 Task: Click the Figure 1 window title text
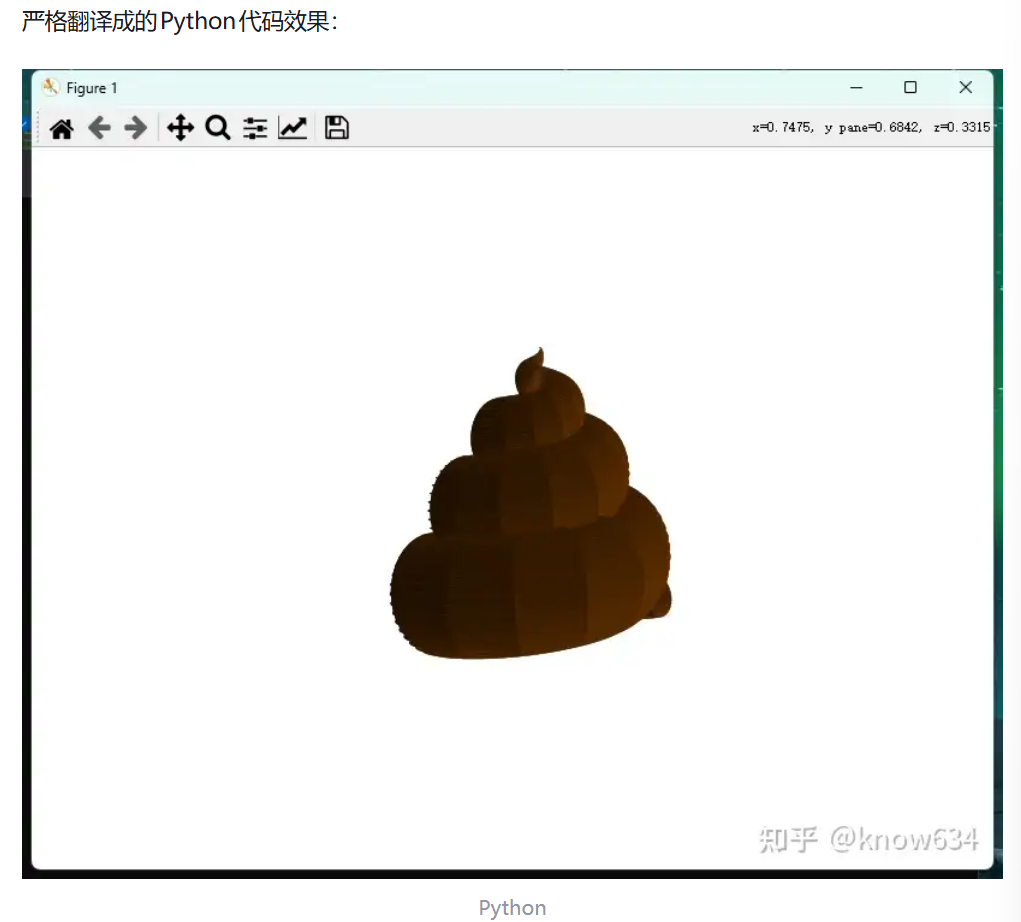(x=92, y=88)
